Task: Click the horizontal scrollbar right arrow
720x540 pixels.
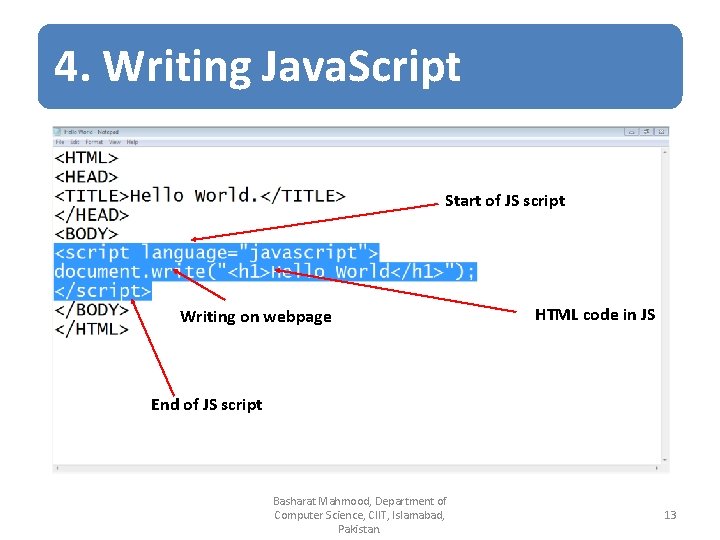Action: click(657, 468)
